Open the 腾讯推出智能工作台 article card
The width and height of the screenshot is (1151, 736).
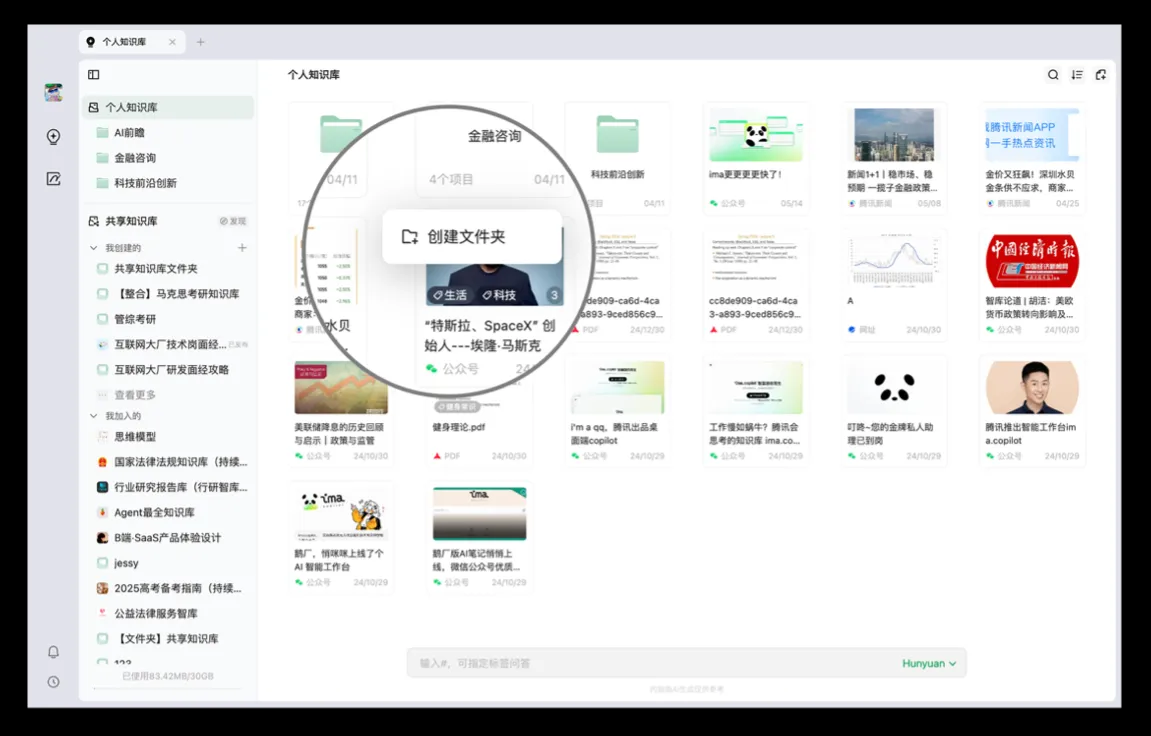pyautogui.click(x=1032, y=411)
